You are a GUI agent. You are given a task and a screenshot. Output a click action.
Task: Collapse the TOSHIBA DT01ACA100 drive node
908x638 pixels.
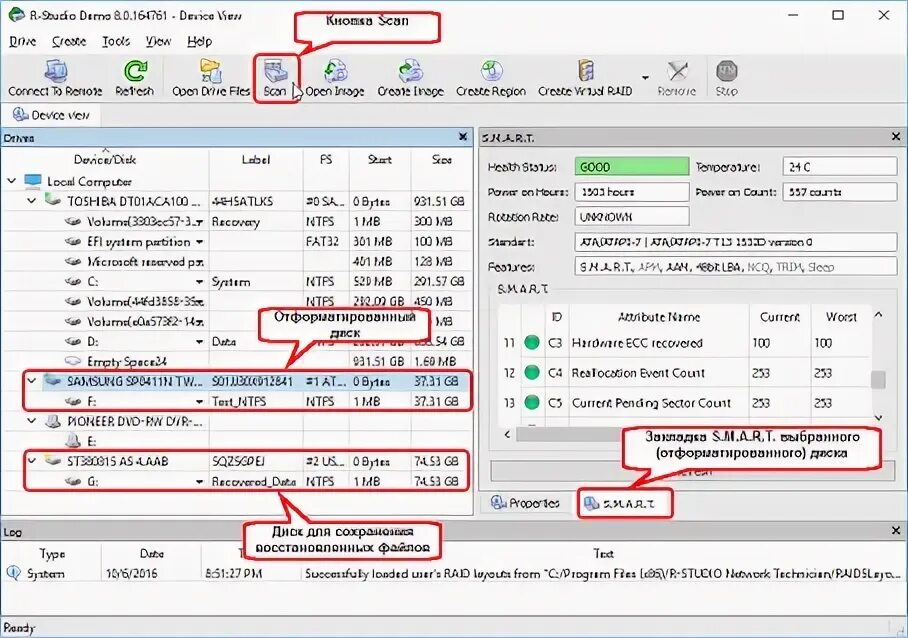[32, 201]
